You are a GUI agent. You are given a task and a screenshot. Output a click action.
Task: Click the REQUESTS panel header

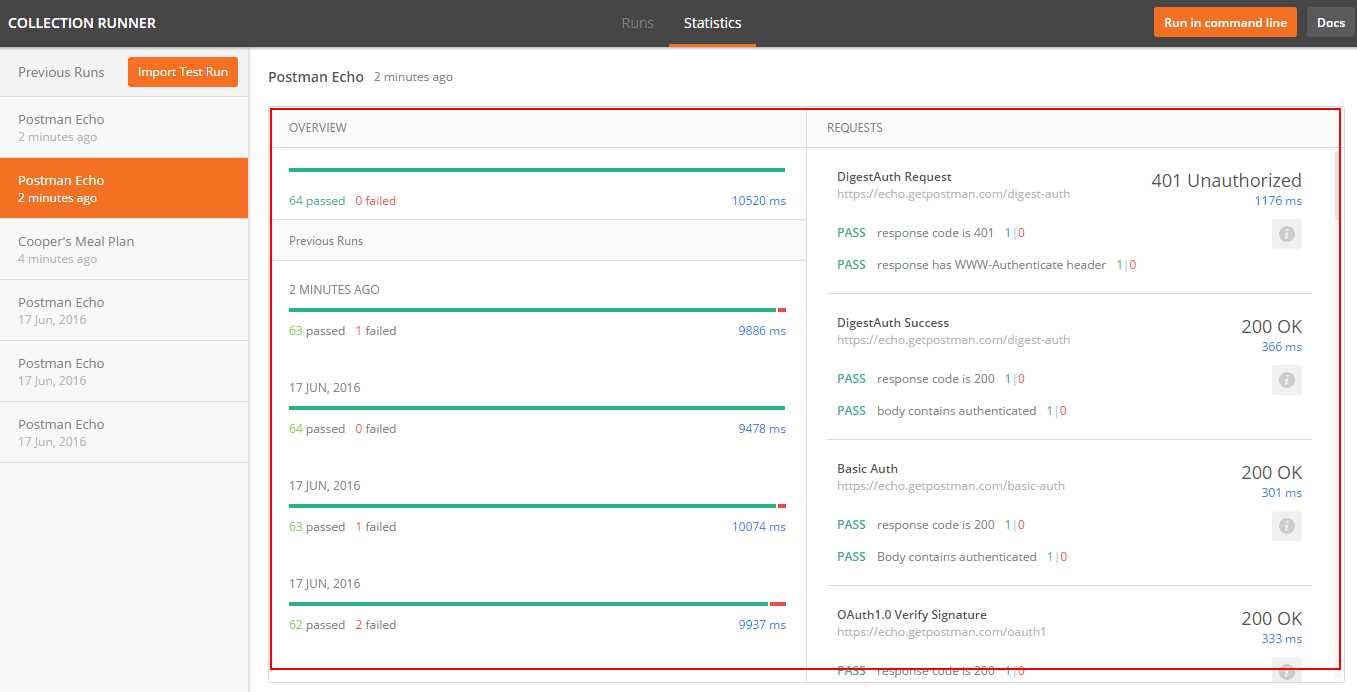pyautogui.click(x=855, y=128)
